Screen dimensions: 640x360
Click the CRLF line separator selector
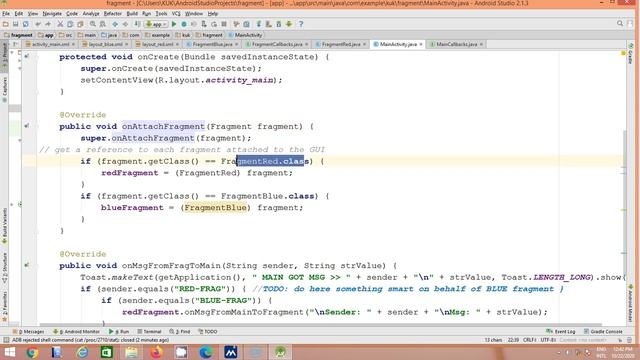point(529,340)
